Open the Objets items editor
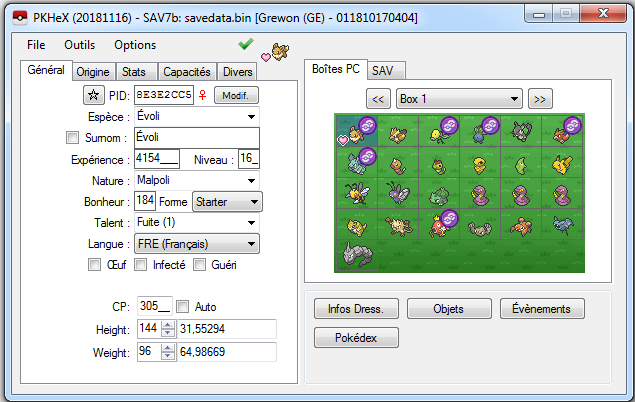The height and width of the screenshot is (402, 635). [x=449, y=309]
